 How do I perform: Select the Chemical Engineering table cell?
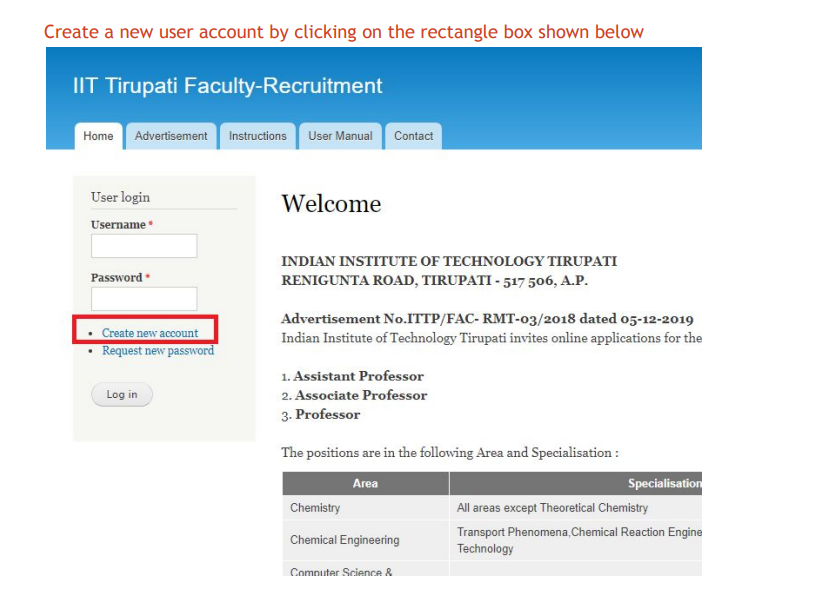click(366, 540)
